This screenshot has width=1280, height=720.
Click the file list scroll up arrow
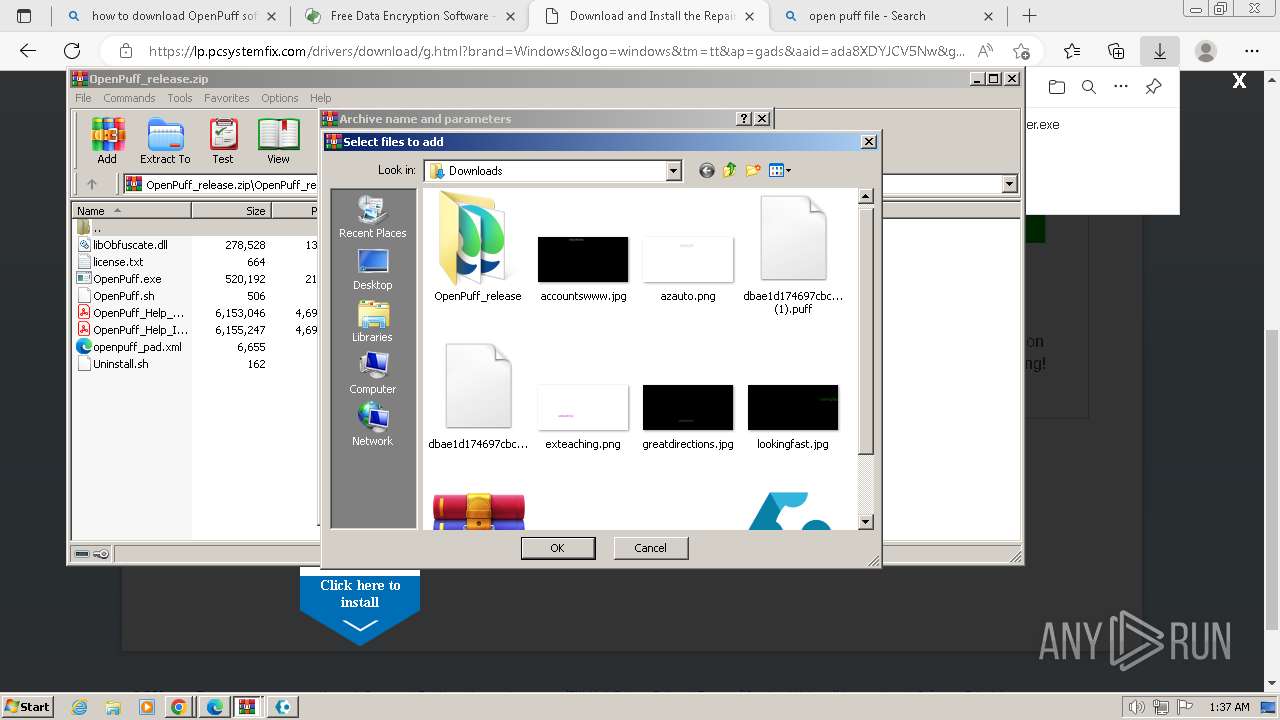pyautogui.click(x=866, y=197)
